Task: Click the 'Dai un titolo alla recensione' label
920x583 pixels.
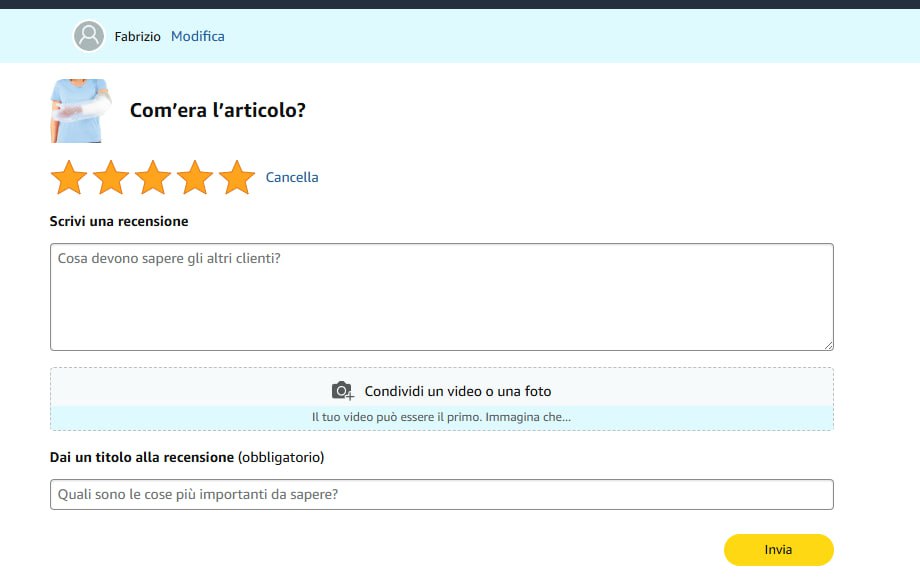Action: coord(141,457)
